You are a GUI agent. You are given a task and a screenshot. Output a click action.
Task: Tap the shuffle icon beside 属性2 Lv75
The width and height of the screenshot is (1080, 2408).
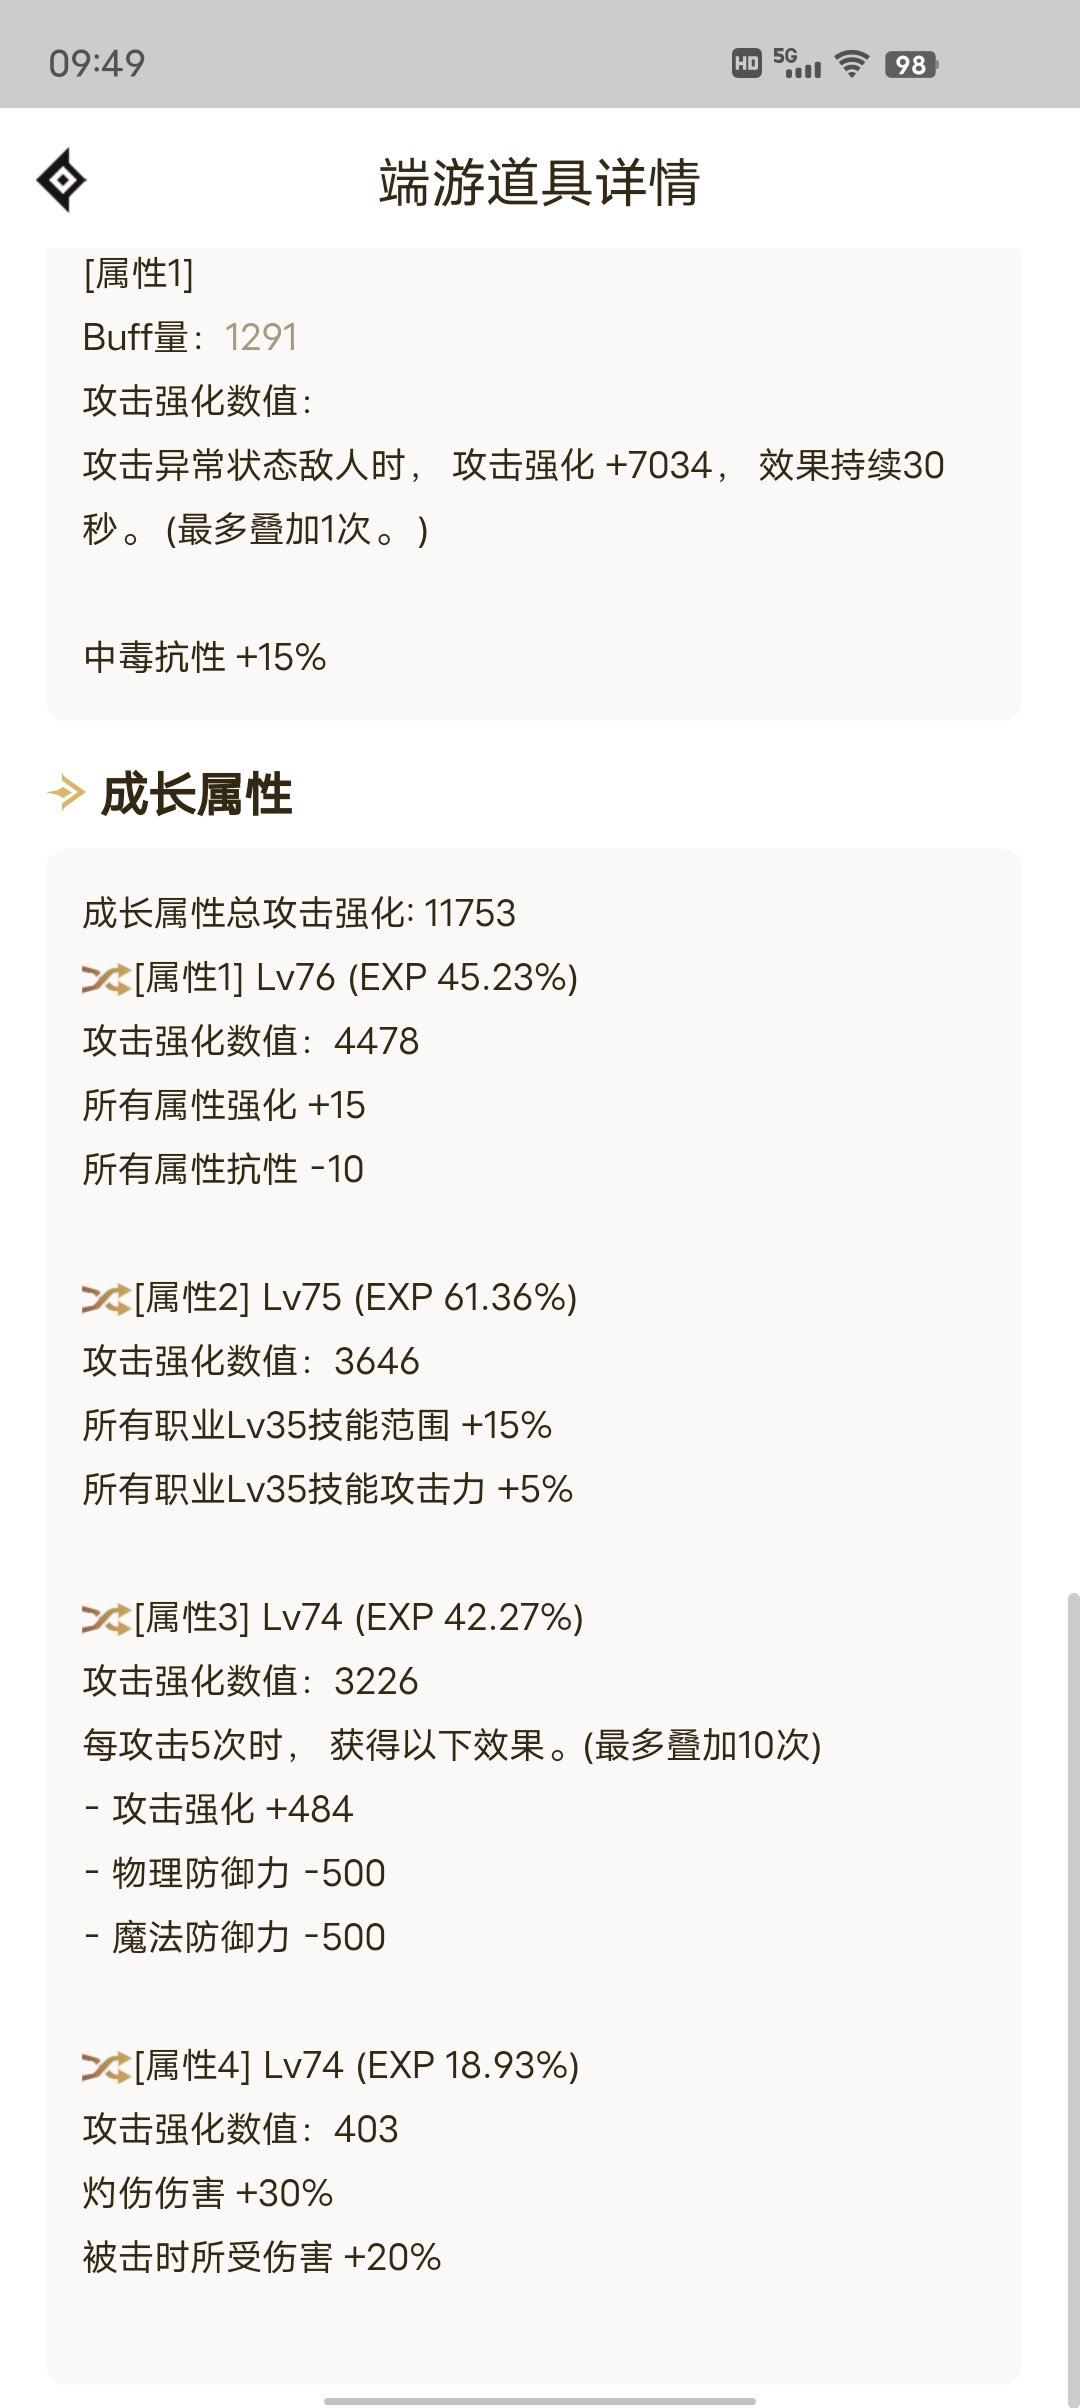[x=106, y=1299]
